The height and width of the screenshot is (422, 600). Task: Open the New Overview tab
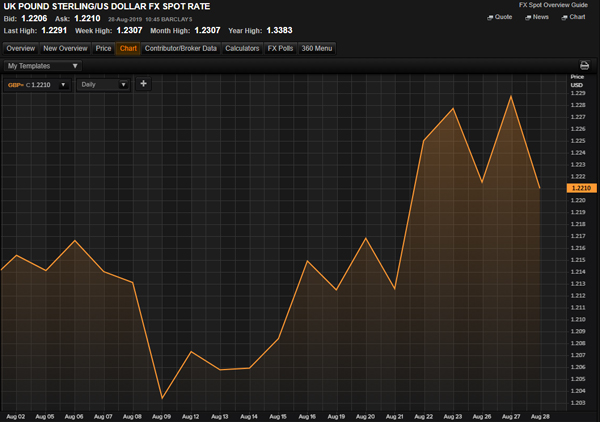pyautogui.click(x=65, y=48)
